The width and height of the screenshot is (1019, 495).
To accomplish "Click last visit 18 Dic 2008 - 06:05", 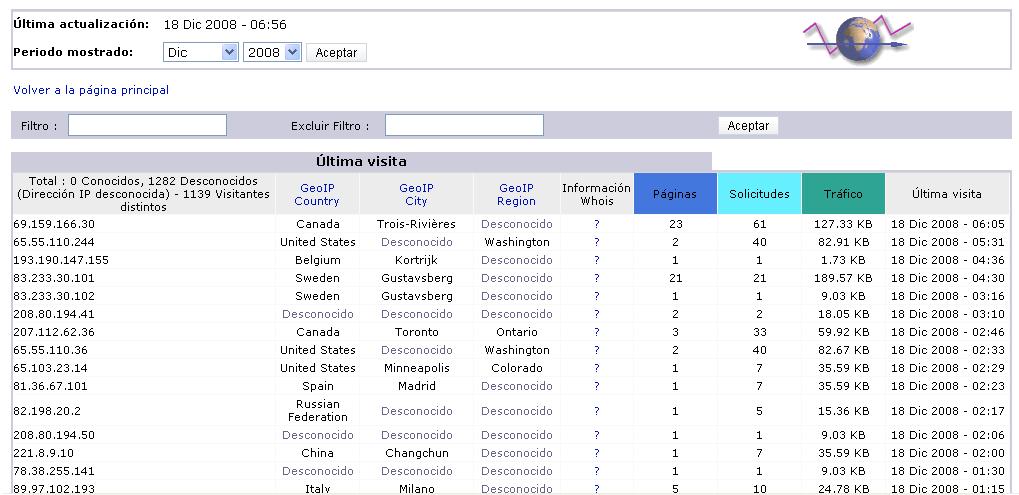I will [948, 224].
